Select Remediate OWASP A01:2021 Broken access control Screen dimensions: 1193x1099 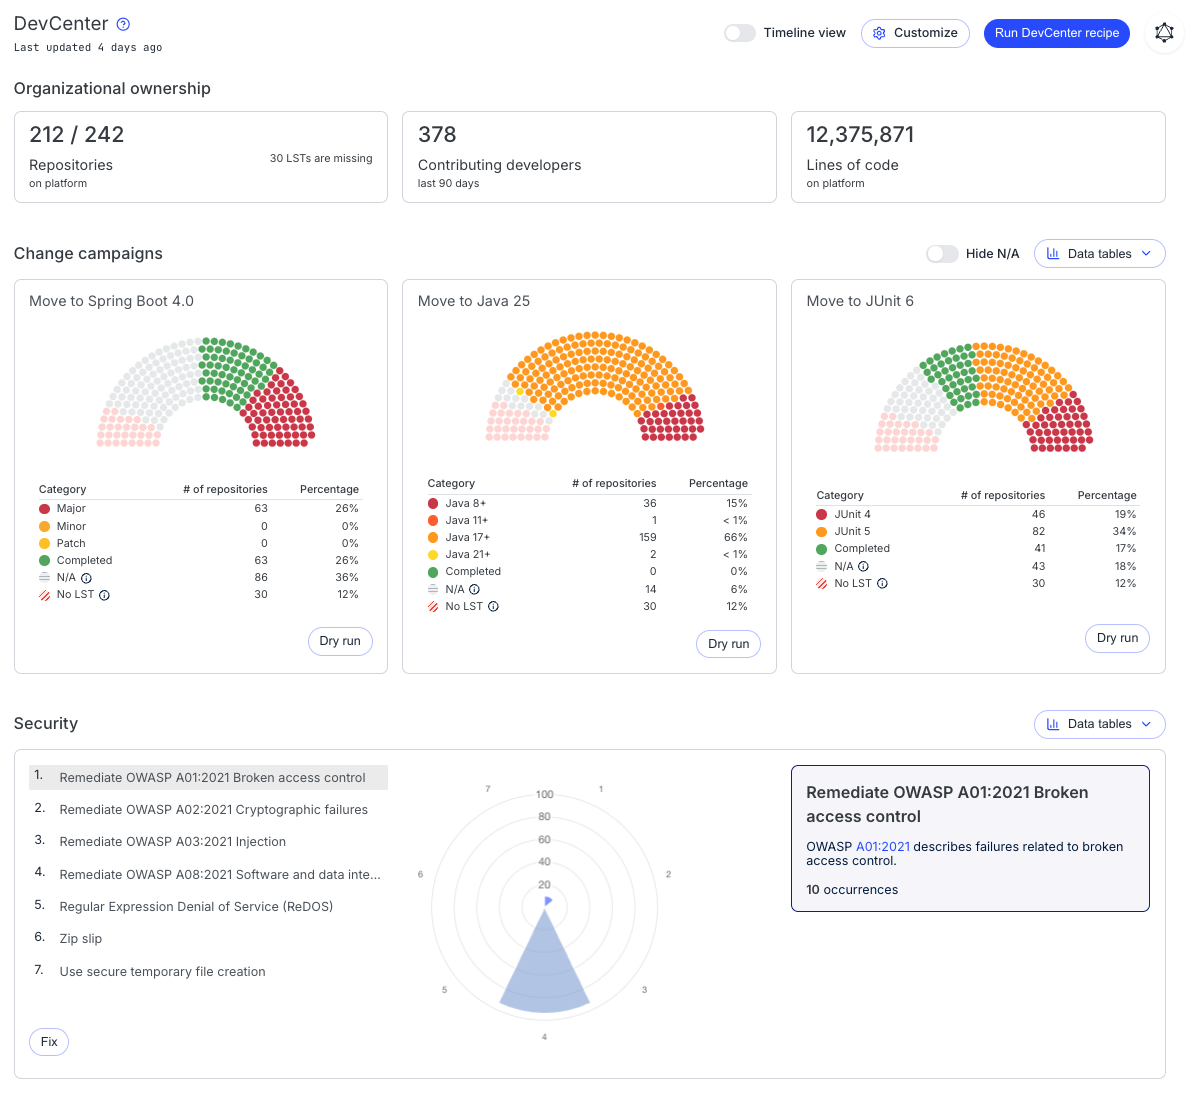(208, 778)
